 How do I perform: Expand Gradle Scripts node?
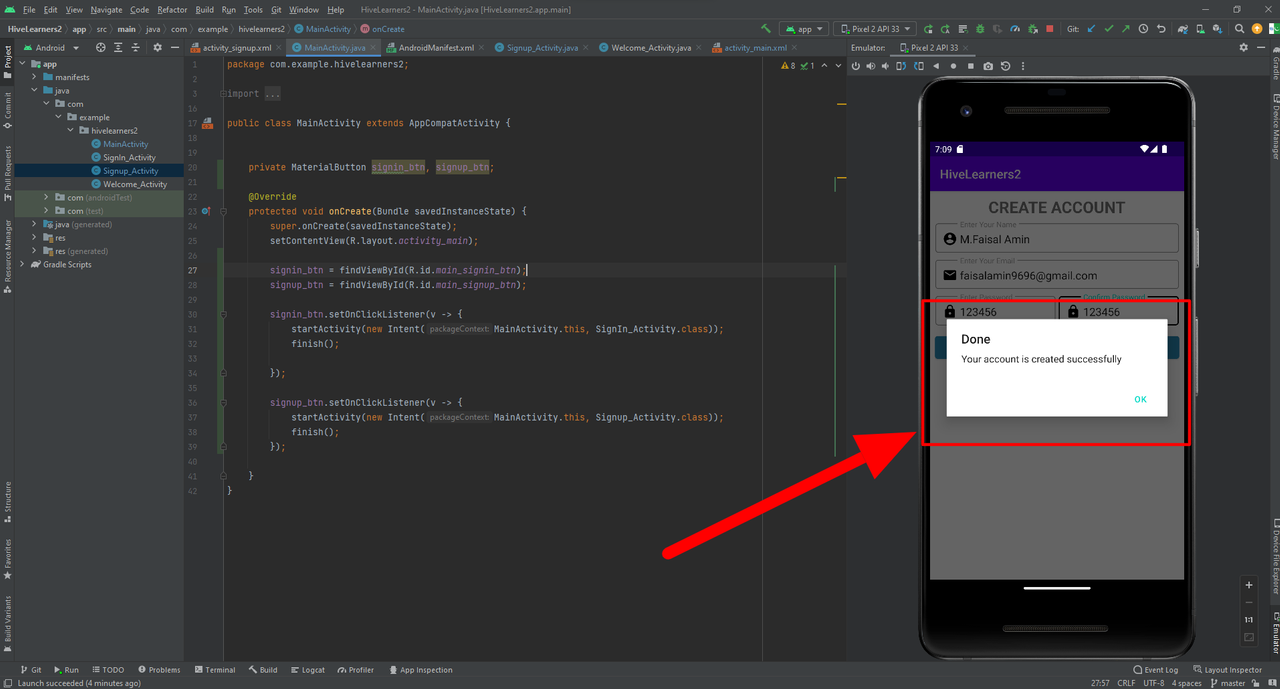pos(22,264)
